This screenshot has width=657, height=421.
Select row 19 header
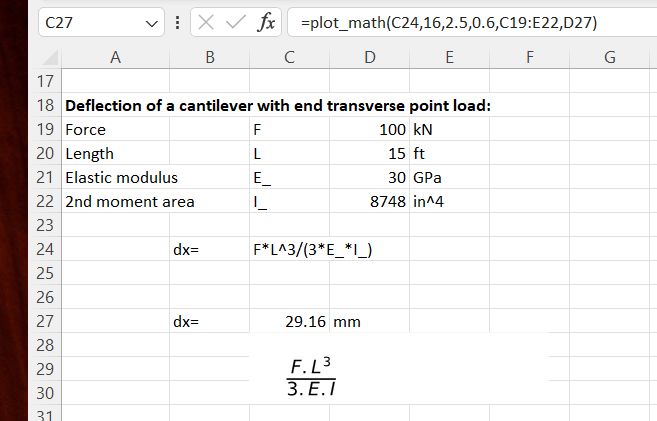click(45, 129)
